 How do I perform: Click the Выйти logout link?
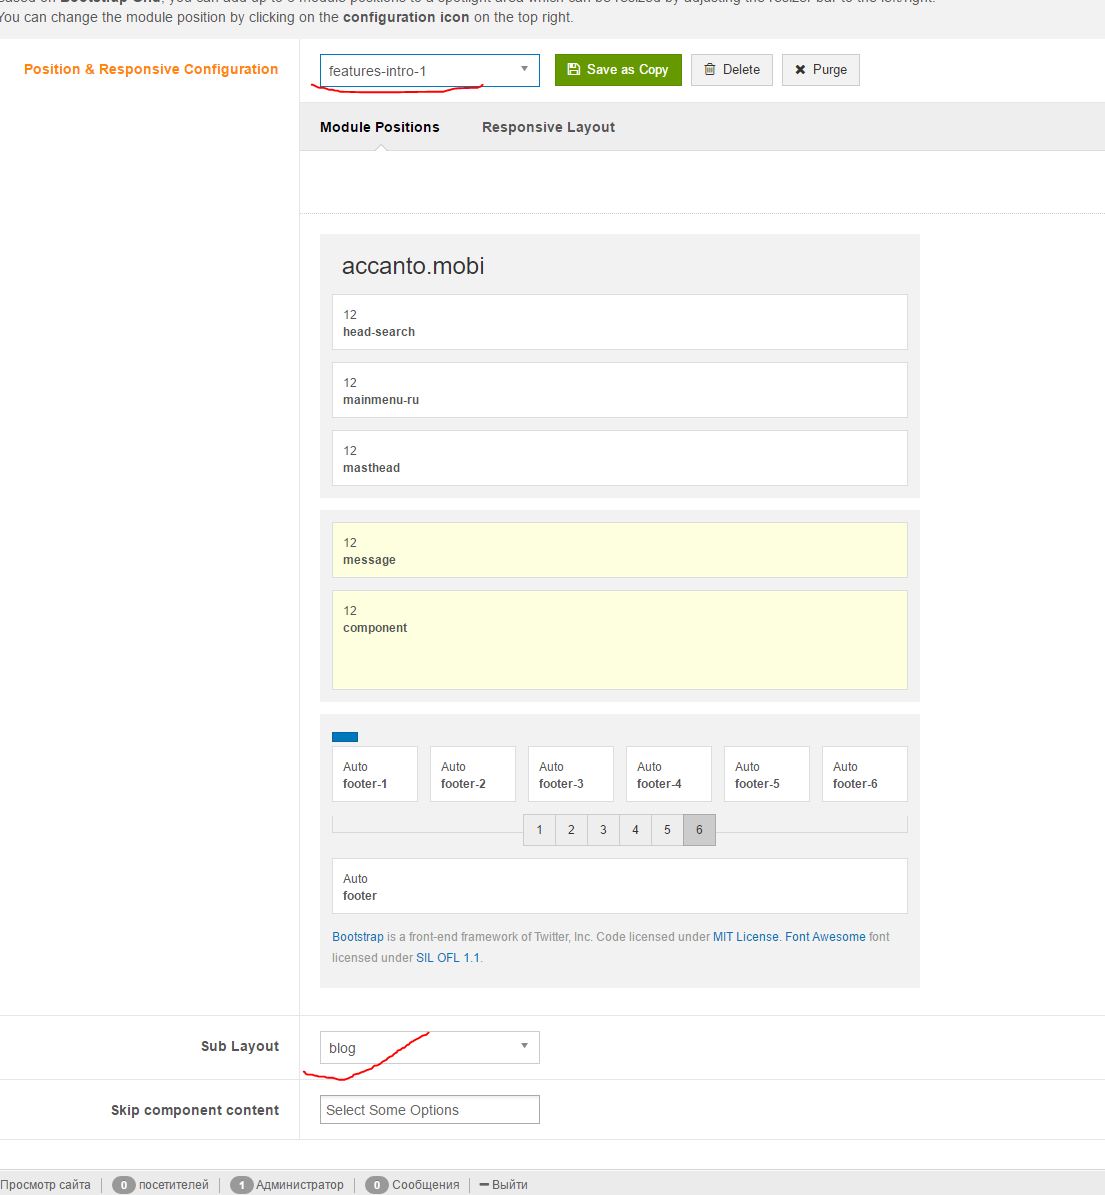[504, 1185]
